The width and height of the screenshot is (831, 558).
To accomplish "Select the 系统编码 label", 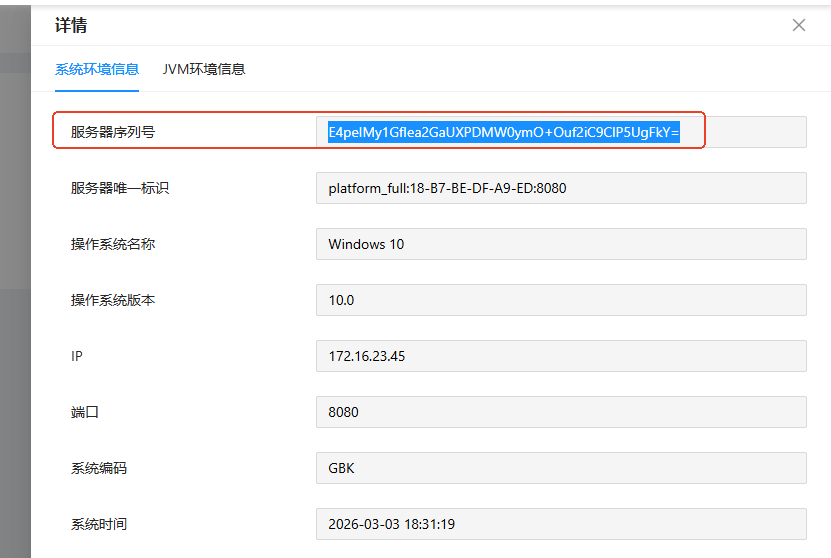I will (99, 468).
